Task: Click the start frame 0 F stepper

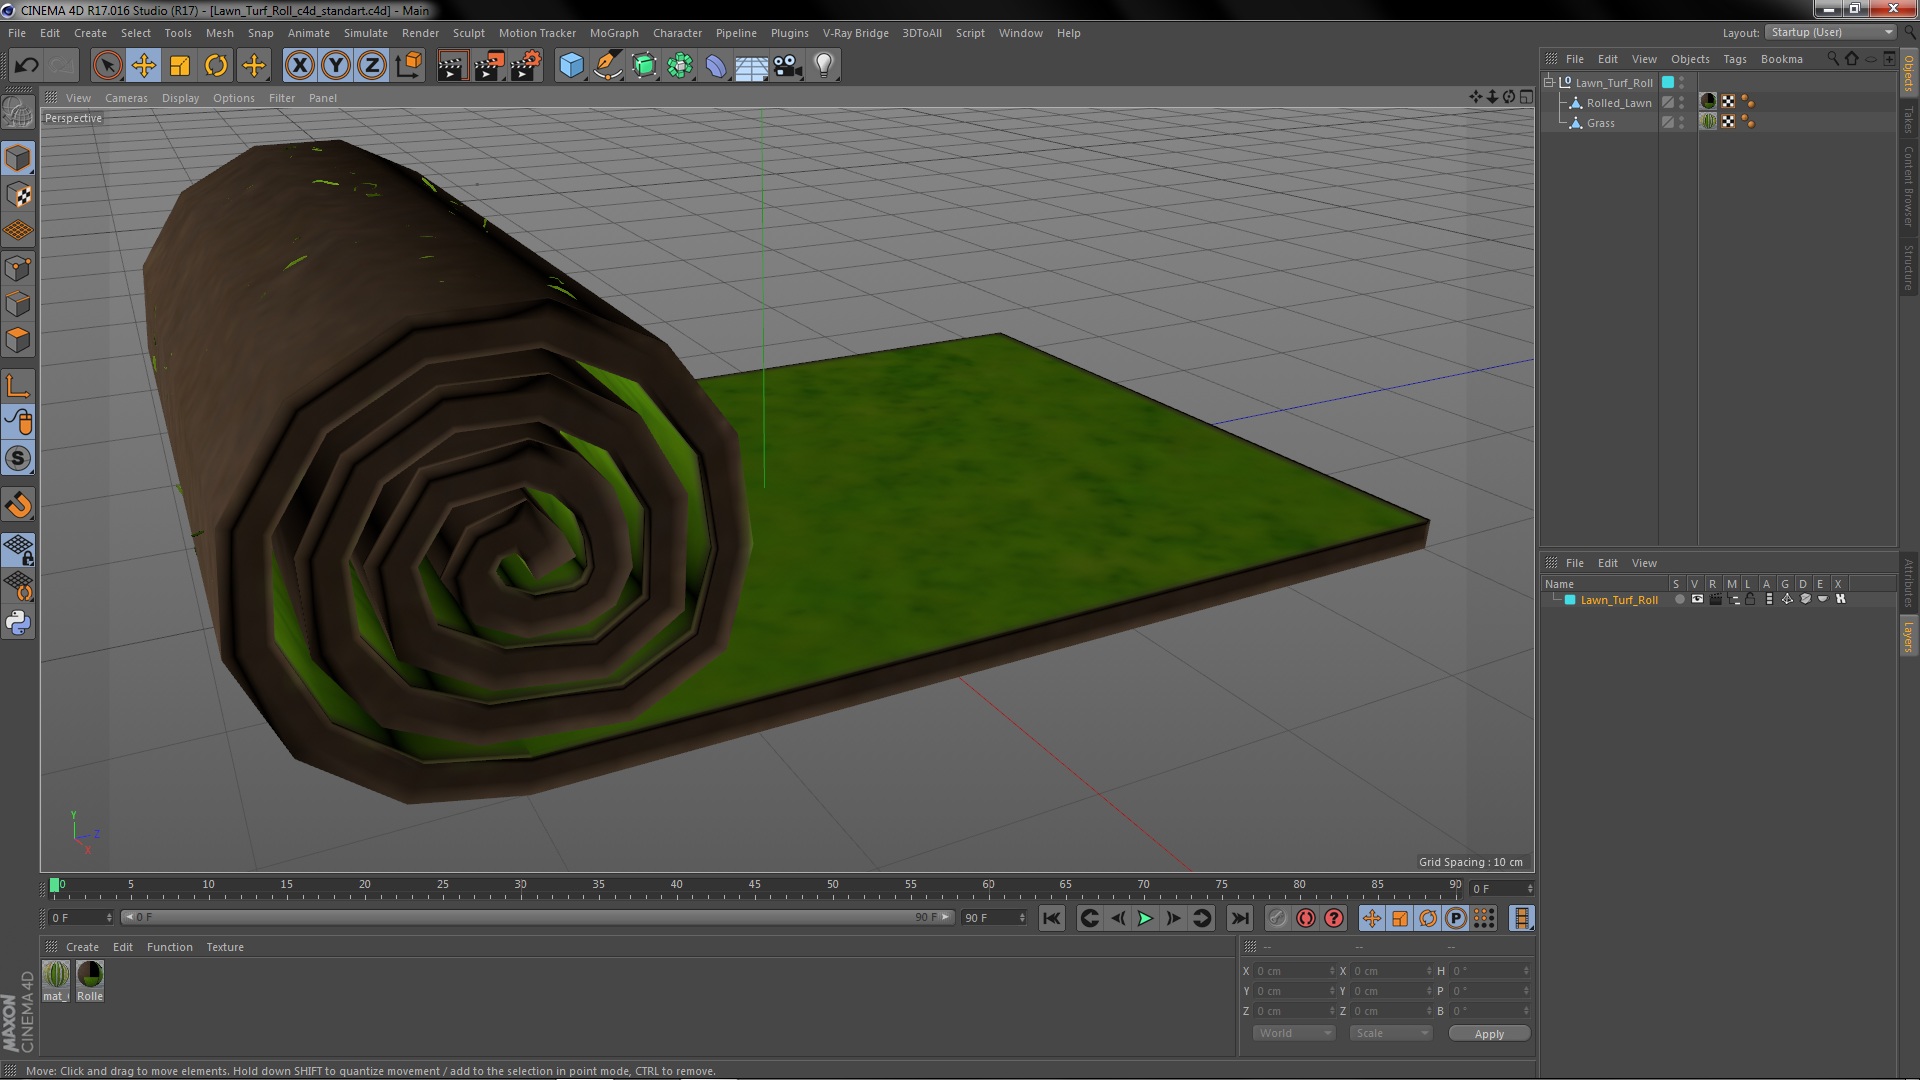Action: coord(109,917)
